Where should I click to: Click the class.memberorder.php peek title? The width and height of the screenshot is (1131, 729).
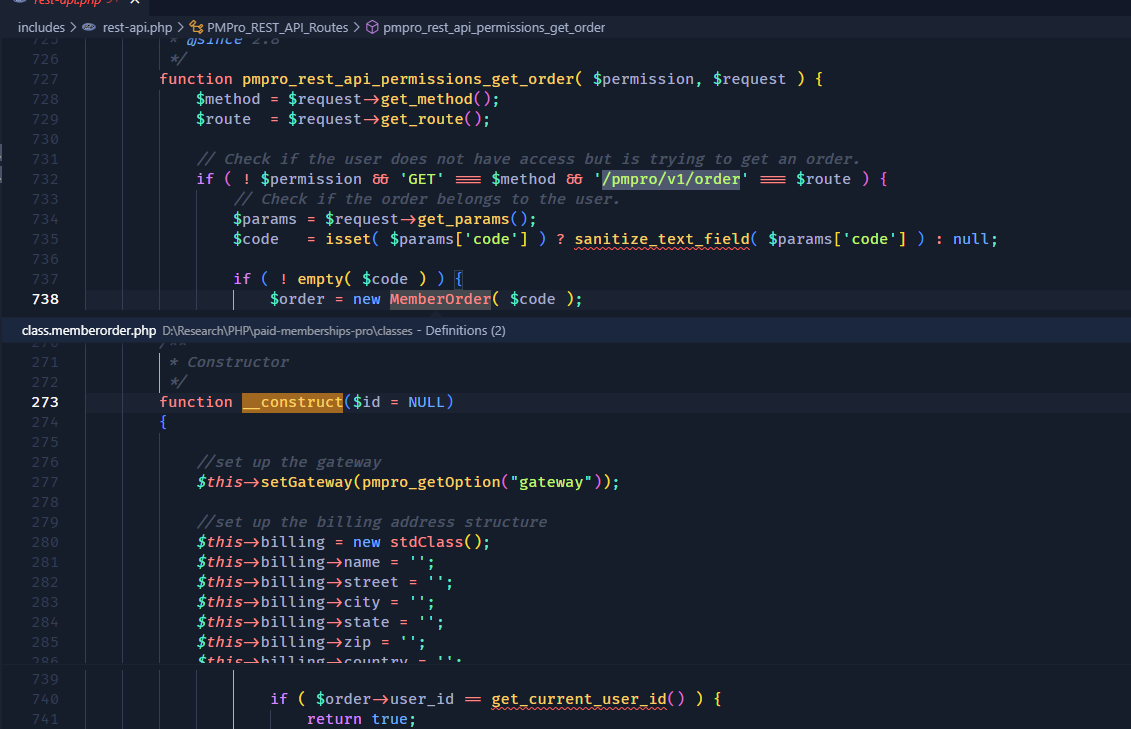coord(89,330)
